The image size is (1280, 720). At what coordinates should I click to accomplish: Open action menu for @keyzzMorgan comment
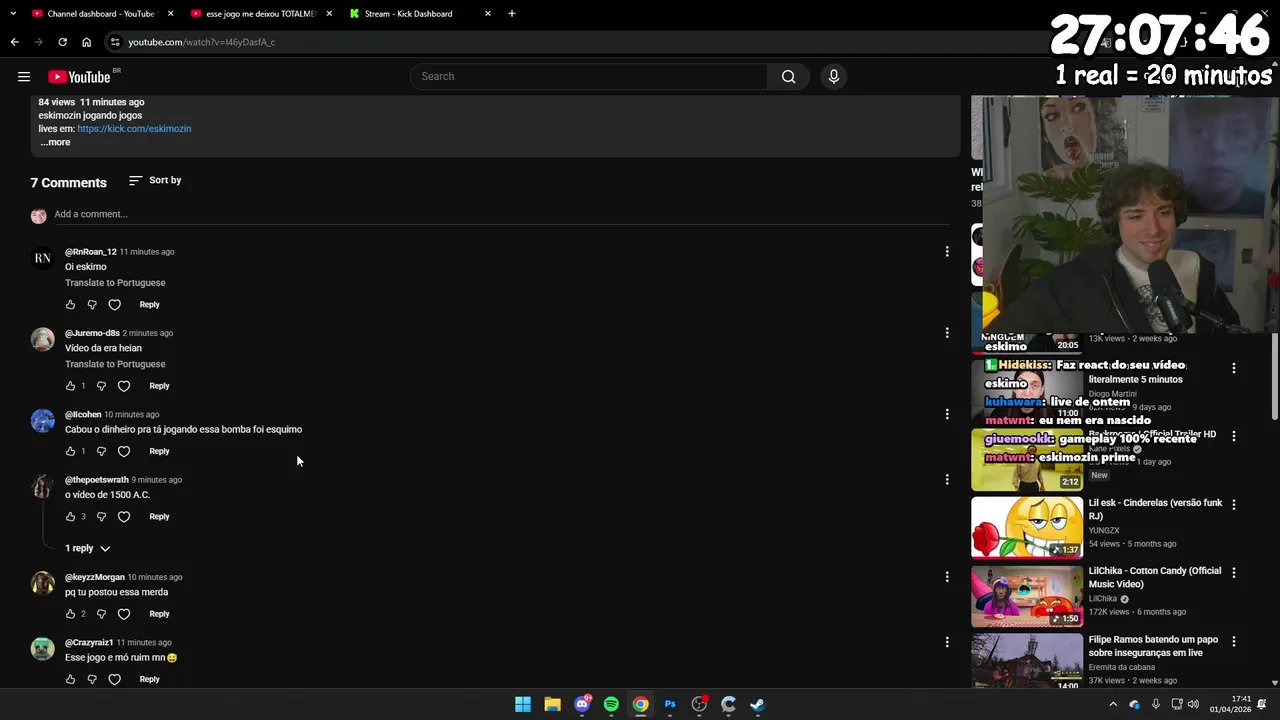[947, 577]
